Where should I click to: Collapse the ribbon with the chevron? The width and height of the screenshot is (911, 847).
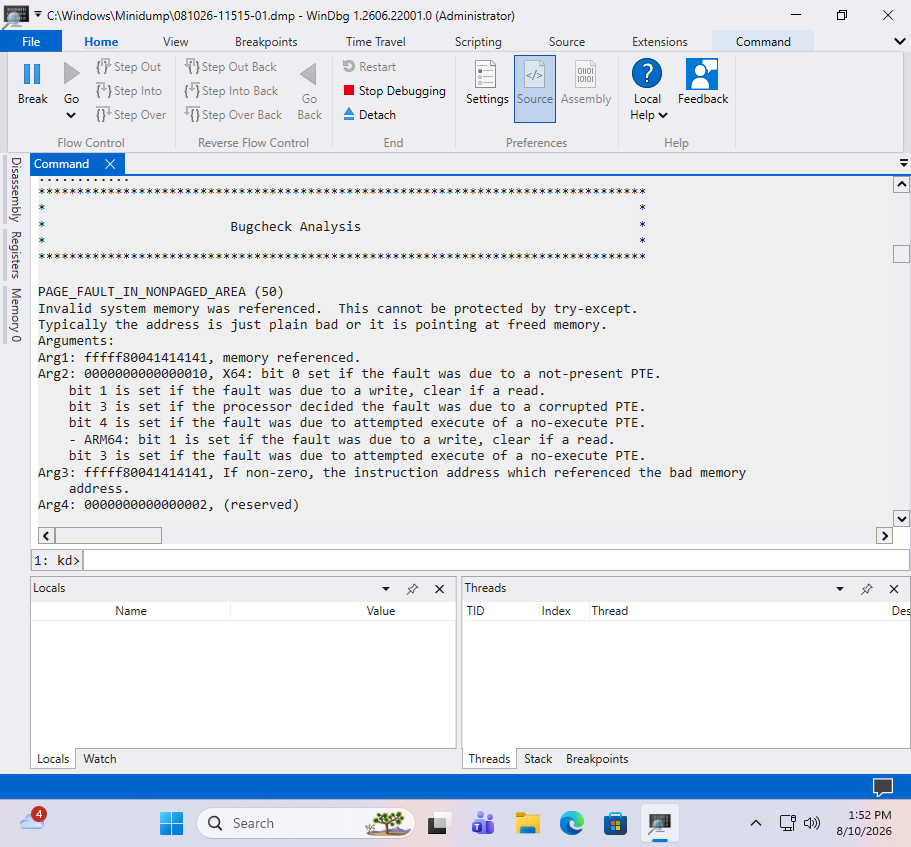tap(899, 41)
